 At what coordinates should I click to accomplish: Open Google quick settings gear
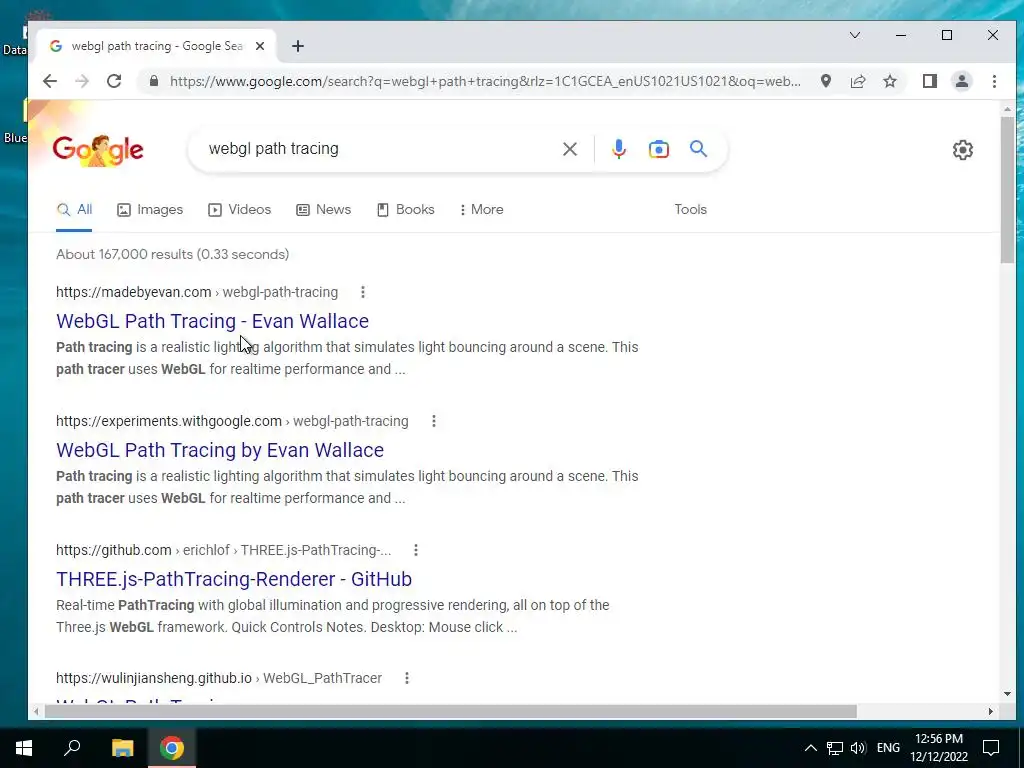963,150
